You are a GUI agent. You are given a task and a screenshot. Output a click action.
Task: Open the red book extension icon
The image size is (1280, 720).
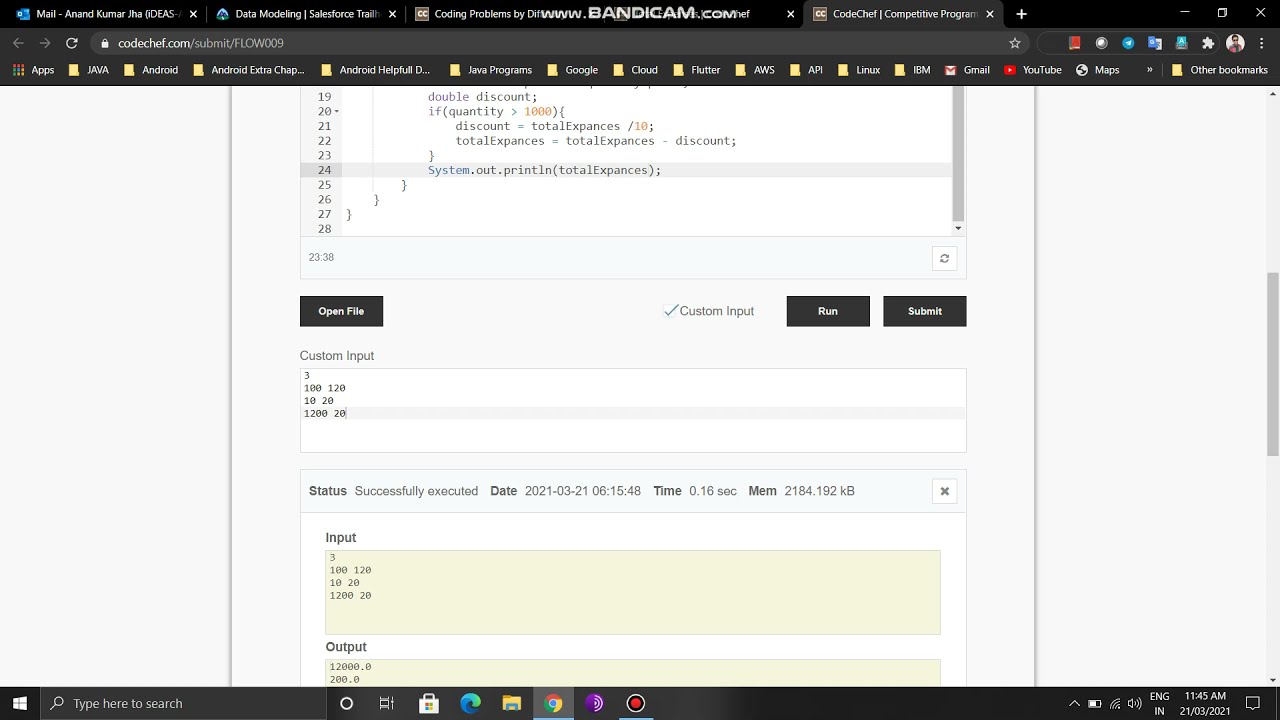(x=1075, y=43)
